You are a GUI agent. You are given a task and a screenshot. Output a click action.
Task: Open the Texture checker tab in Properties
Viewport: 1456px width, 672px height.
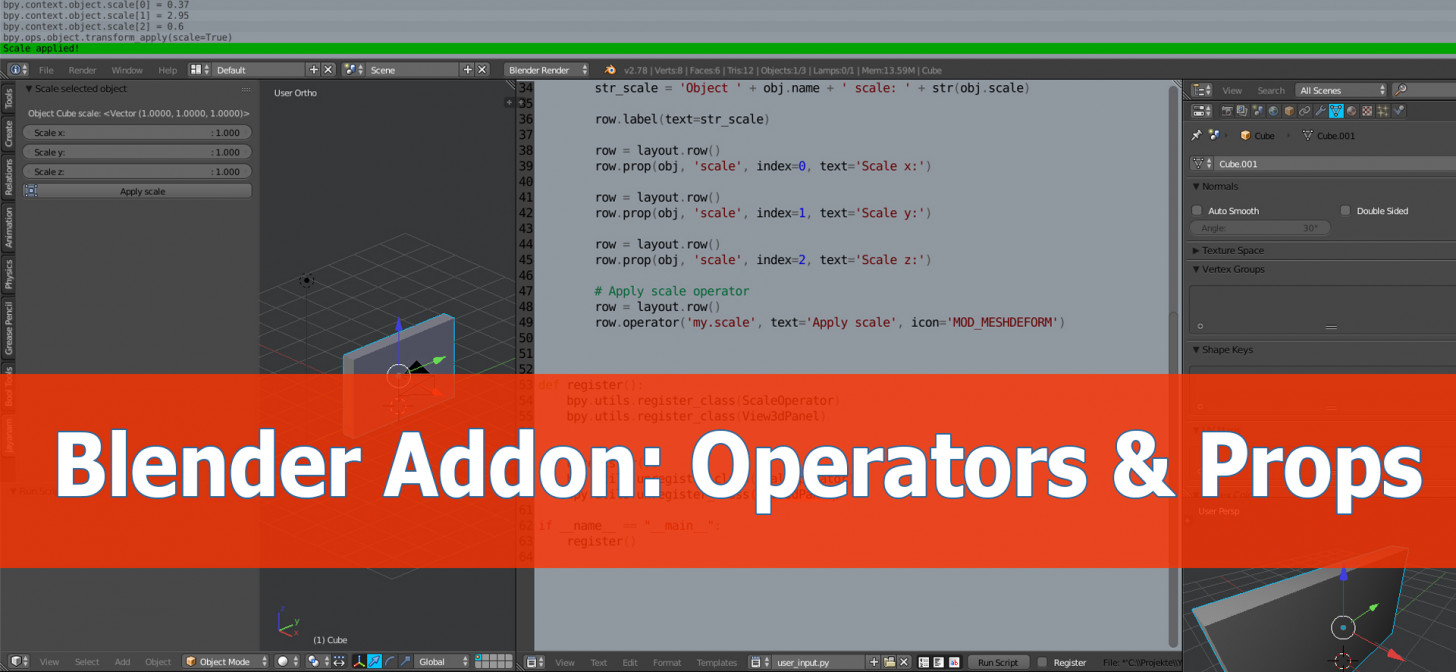(1367, 111)
